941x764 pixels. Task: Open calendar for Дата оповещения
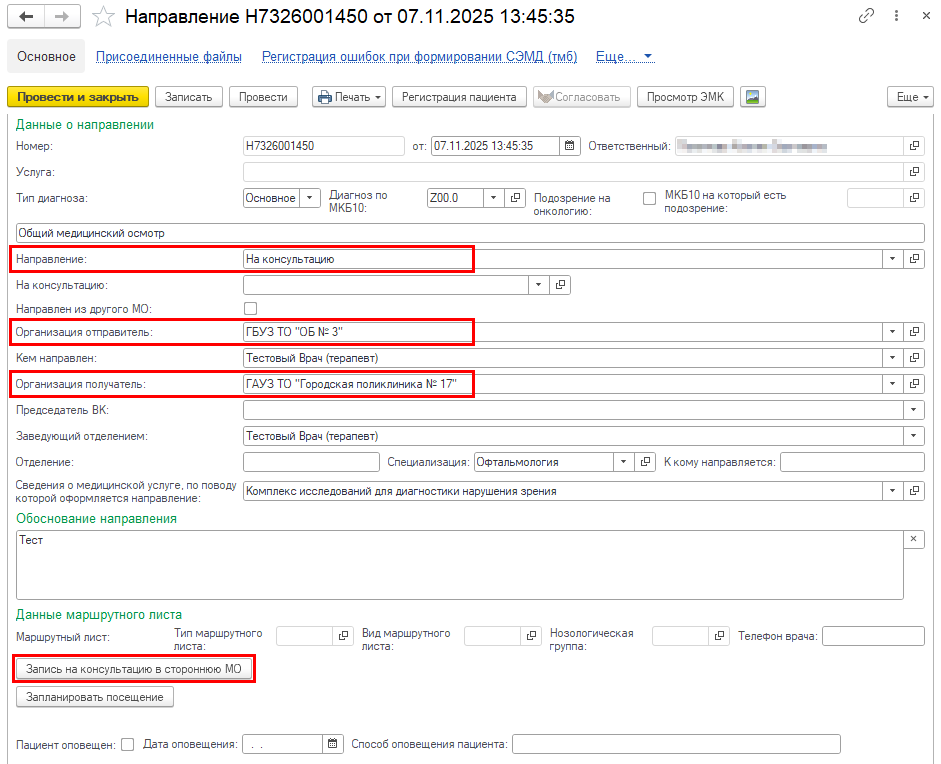[331, 744]
